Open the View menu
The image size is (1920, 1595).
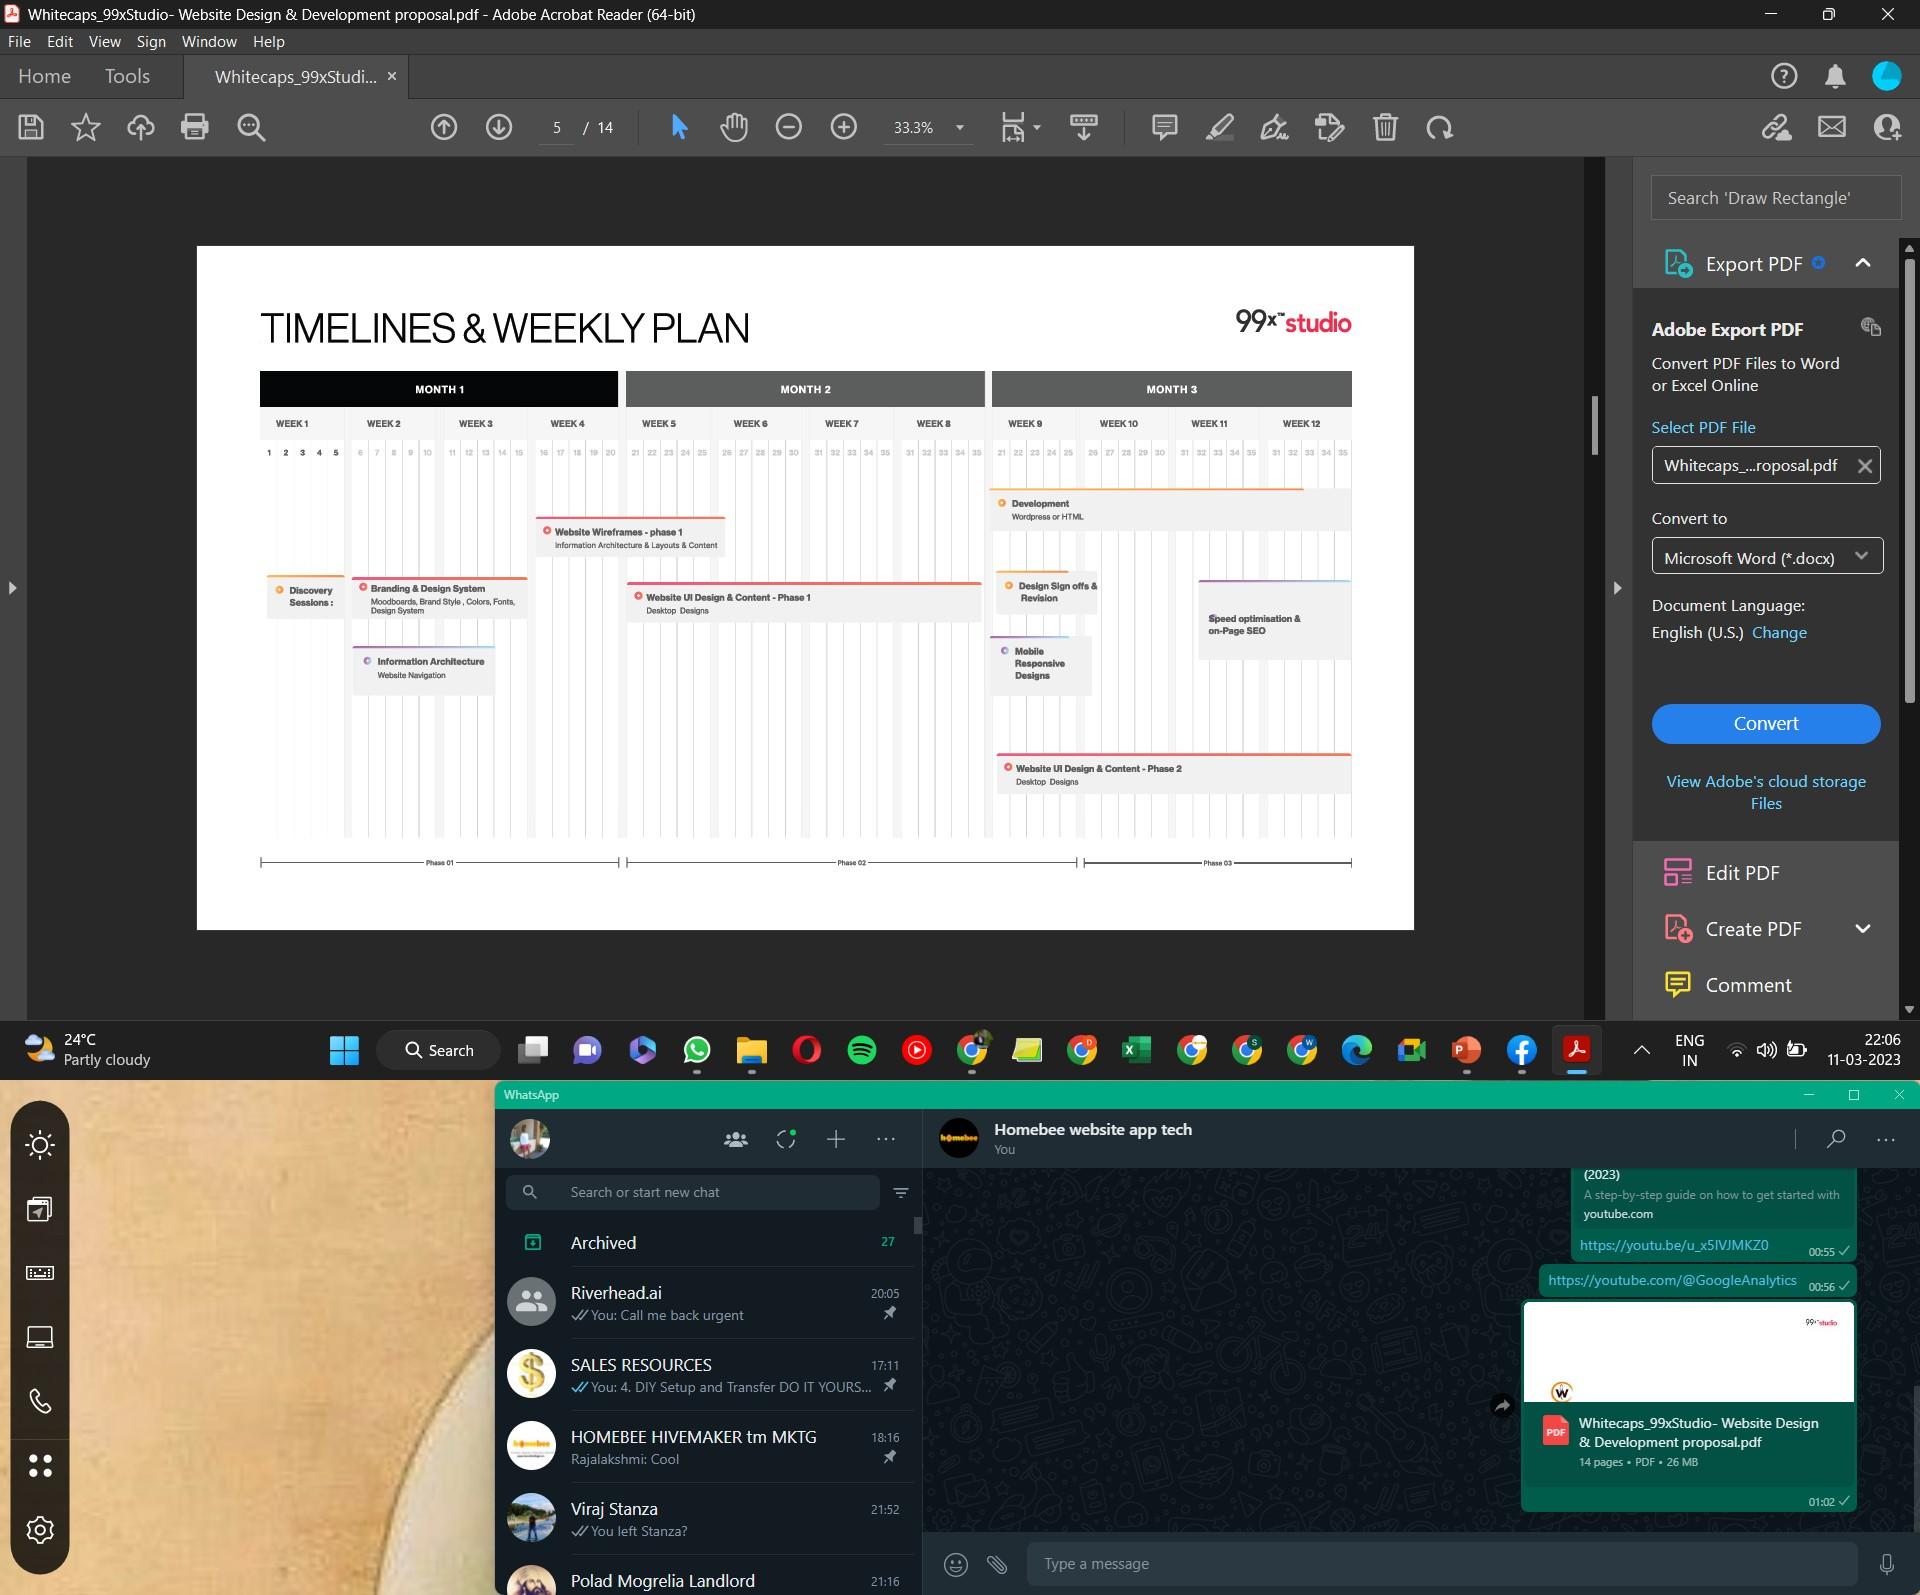tap(104, 41)
